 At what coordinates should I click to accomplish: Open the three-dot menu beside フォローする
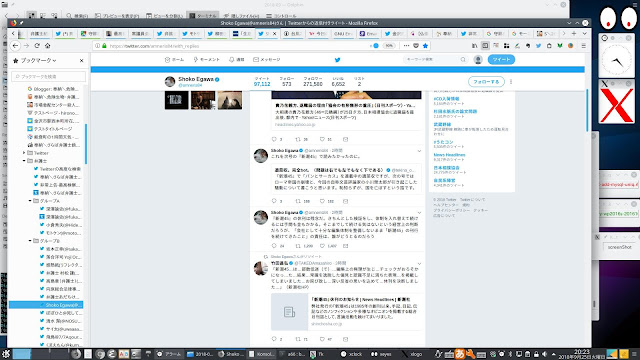[x=511, y=82]
